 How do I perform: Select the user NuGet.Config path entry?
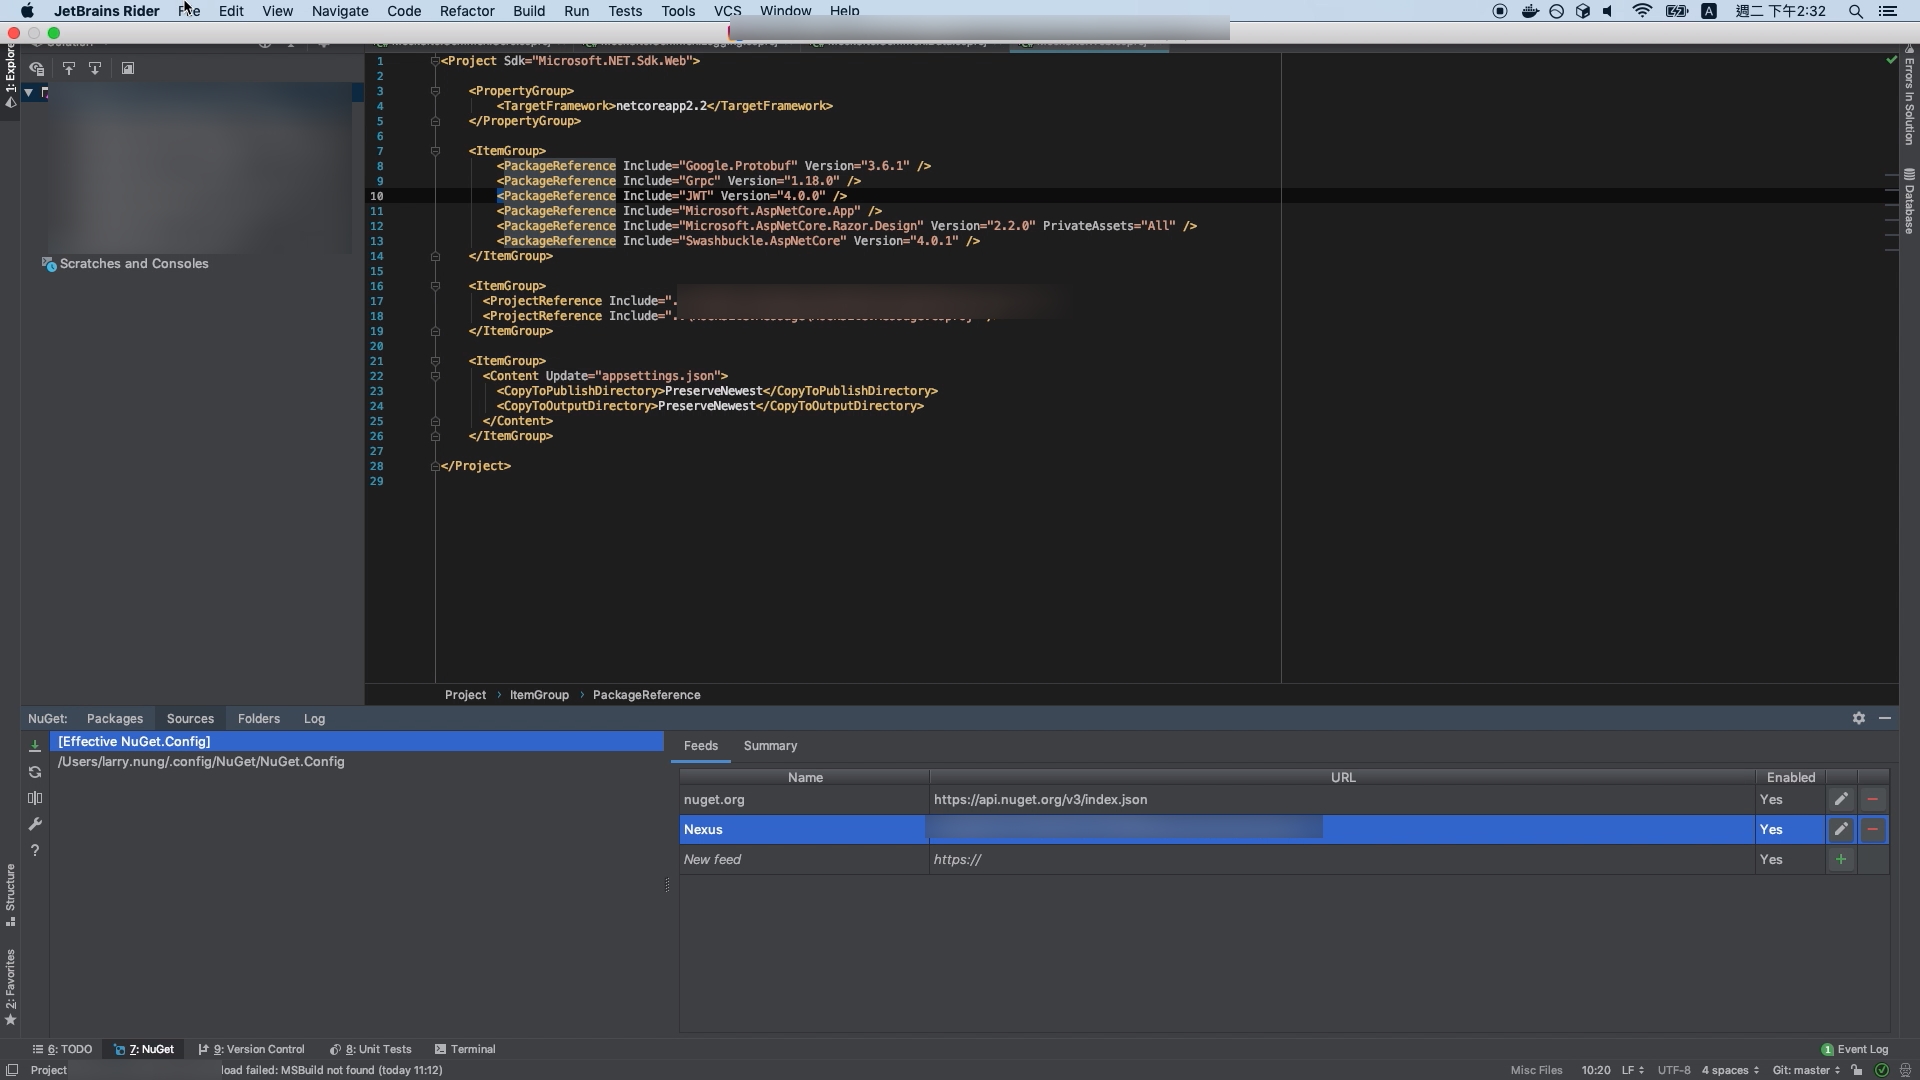click(x=201, y=762)
